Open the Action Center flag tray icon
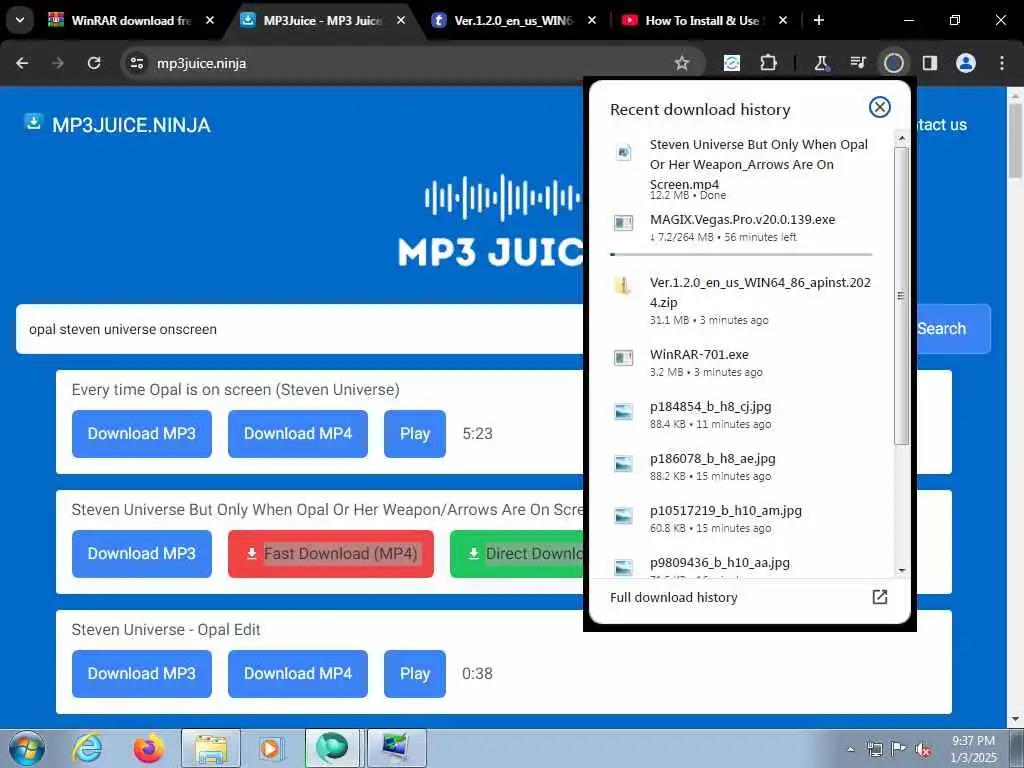This screenshot has height=768, width=1024. tap(899, 749)
